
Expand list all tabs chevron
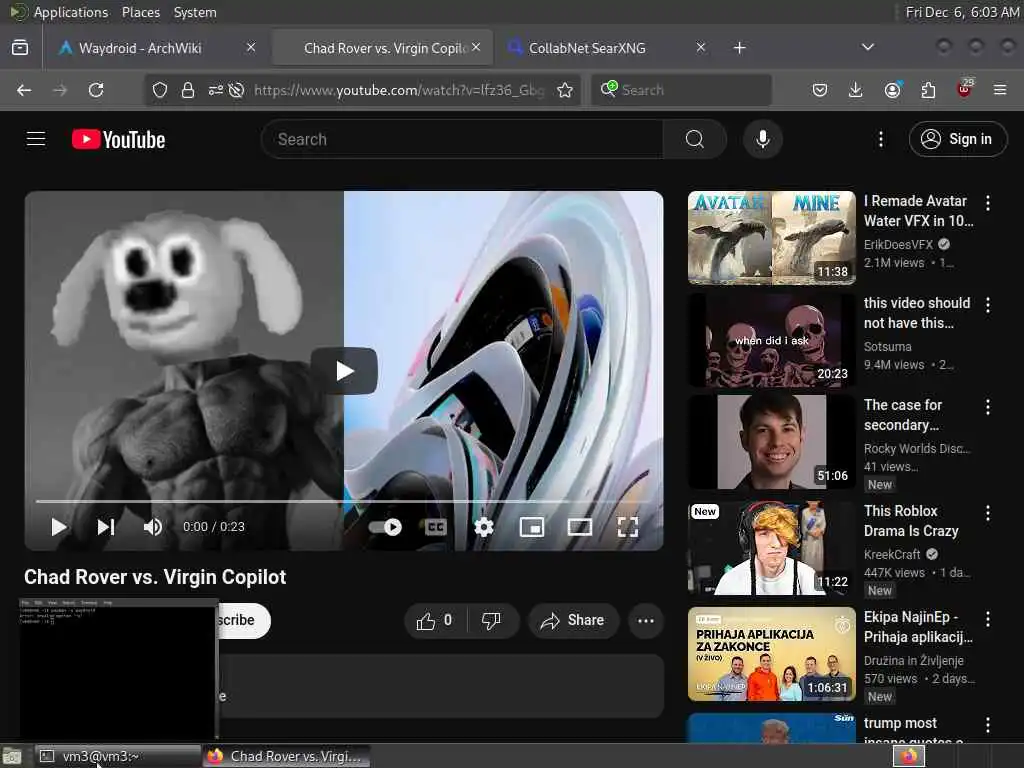867,47
